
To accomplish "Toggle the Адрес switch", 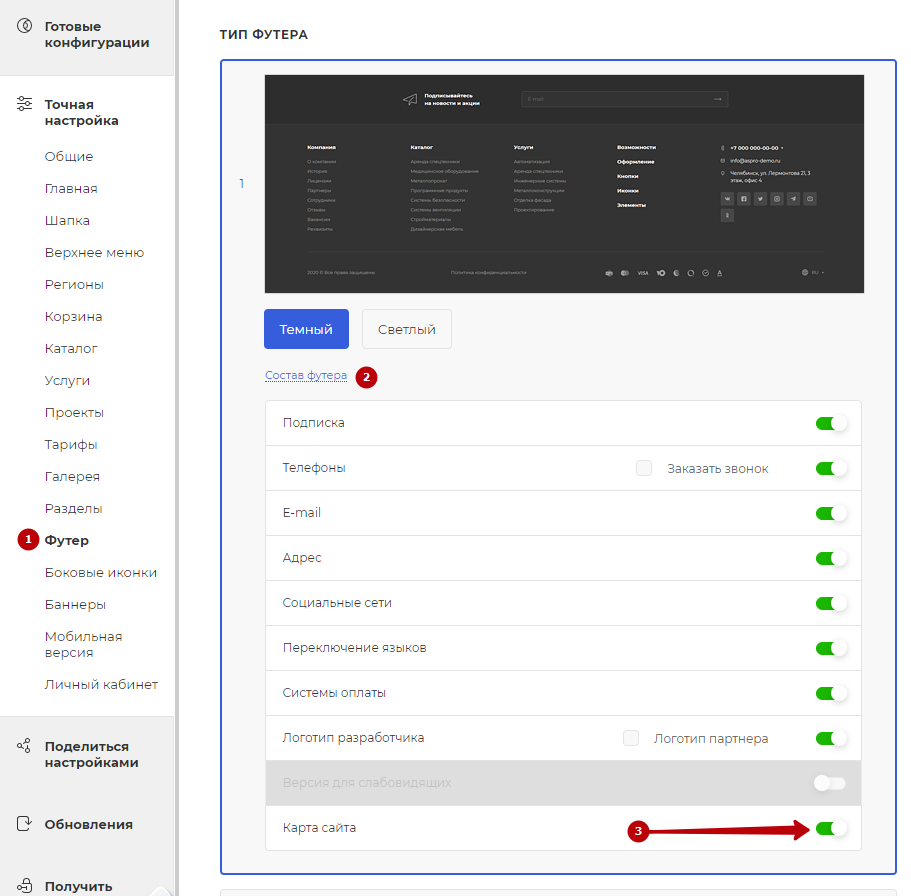I will click(x=831, y=558).
